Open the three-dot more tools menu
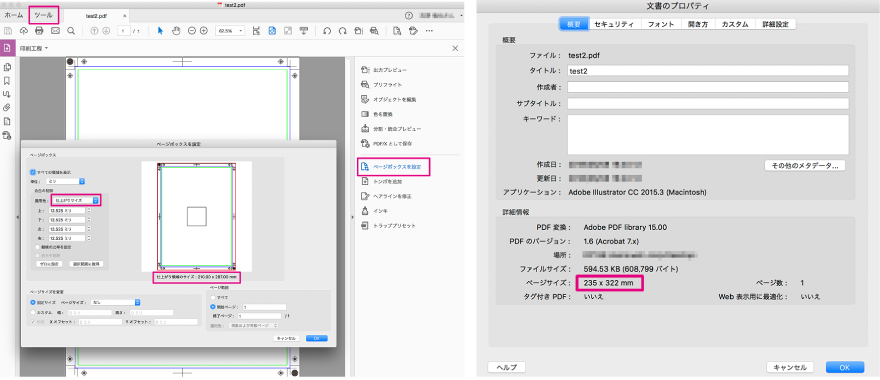 [429, 30]
